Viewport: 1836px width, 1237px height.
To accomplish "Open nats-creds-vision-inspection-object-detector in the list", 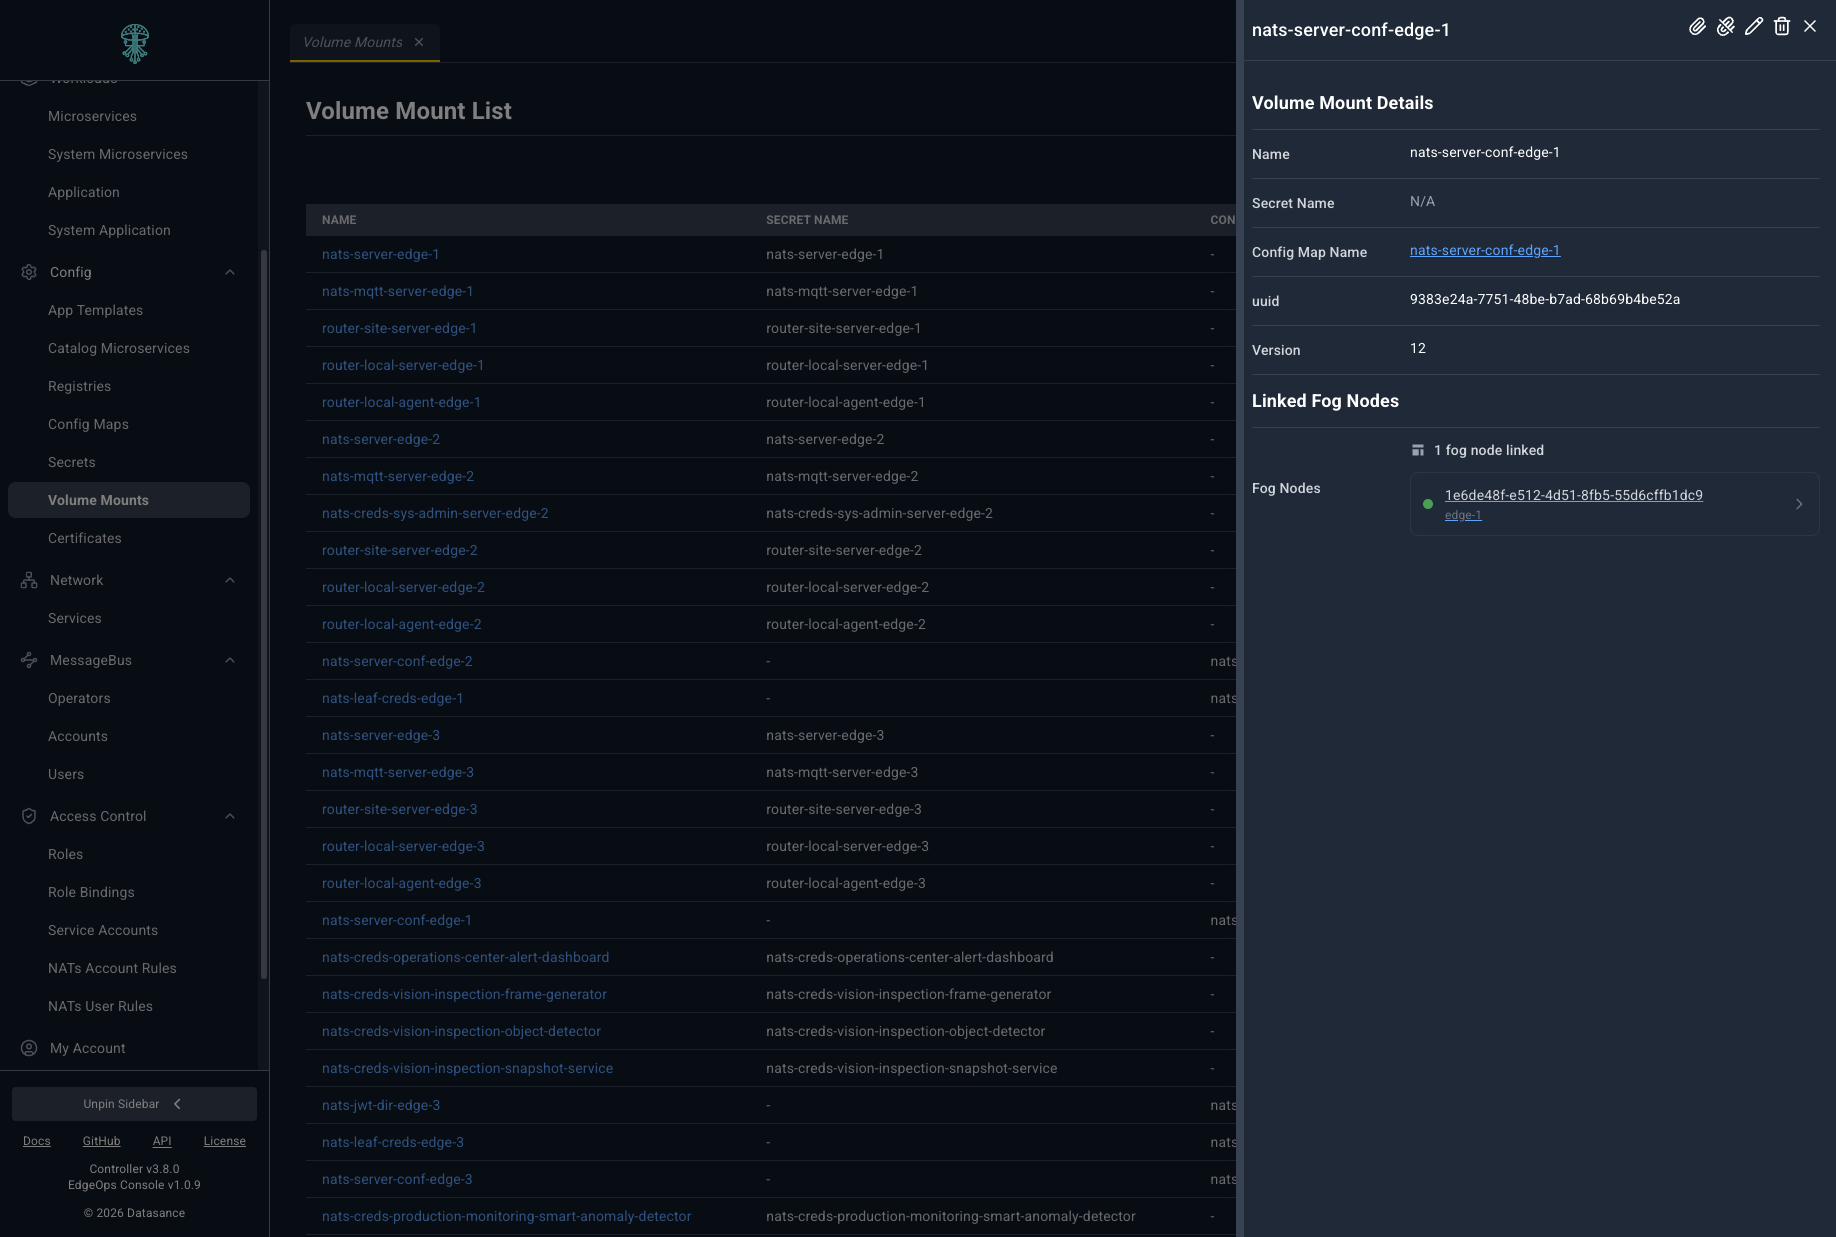I will (x=462, y=1031).
